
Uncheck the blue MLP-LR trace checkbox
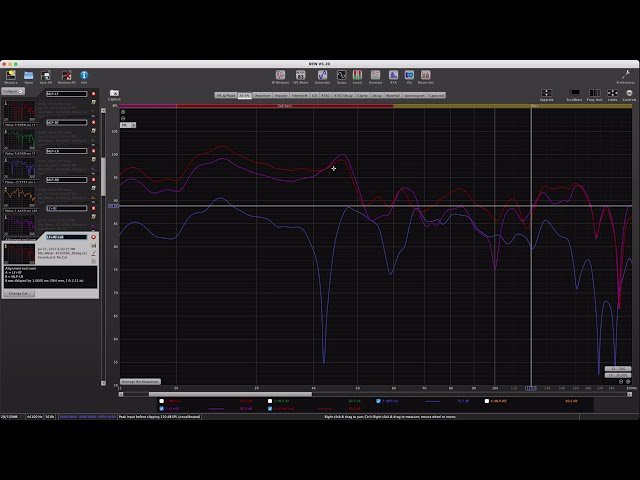tap(378, 401)
